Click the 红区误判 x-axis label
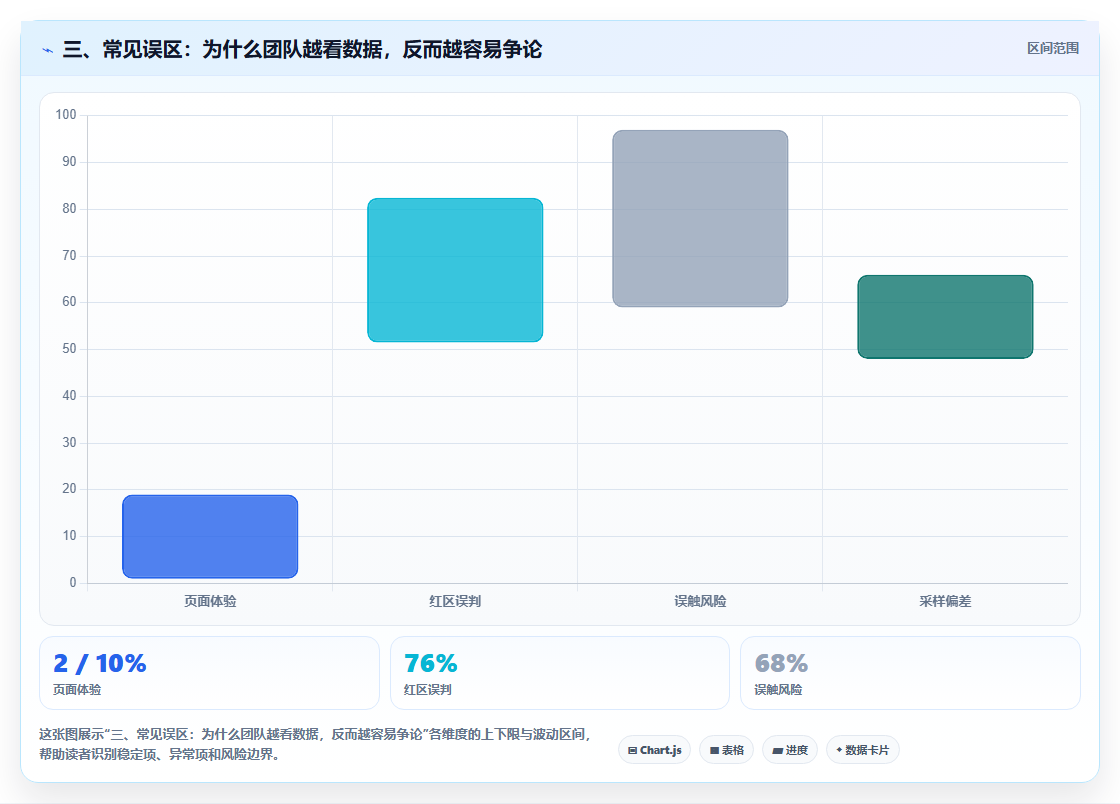Screen dimensions: 1120x804 coord(455,601)
